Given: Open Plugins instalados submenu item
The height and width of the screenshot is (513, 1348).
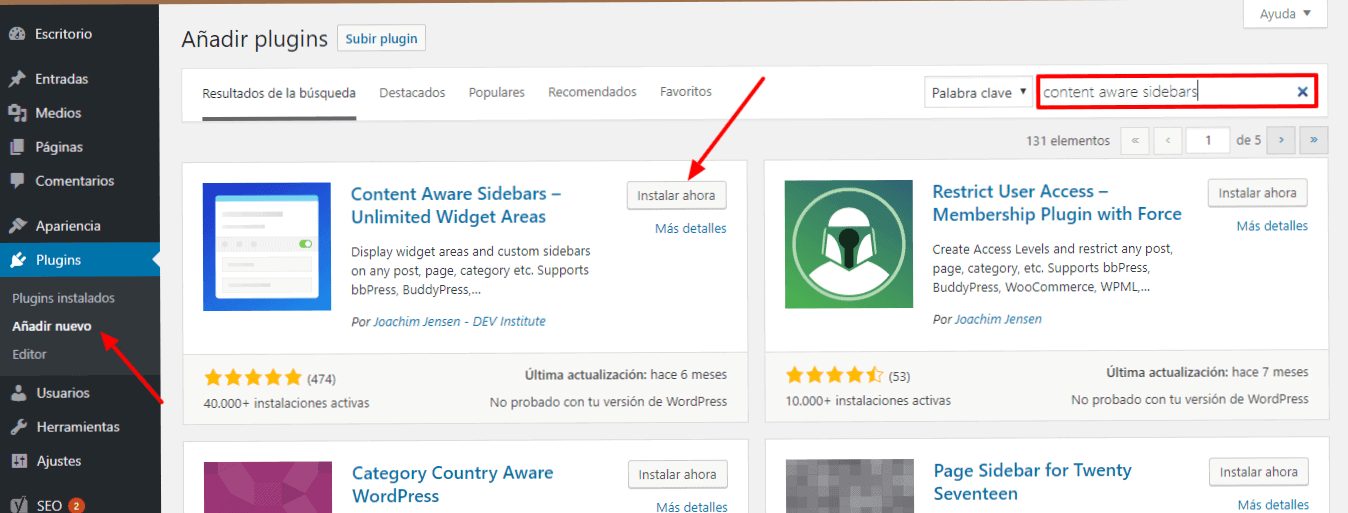Looking at the screenshot, I should pos(64,298).
